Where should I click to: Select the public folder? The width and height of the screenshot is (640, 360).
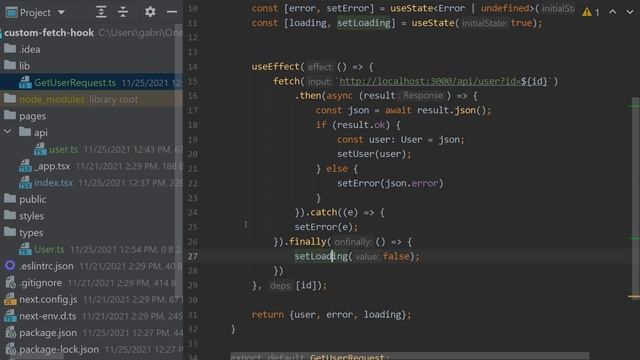click(x=33, y=199)
